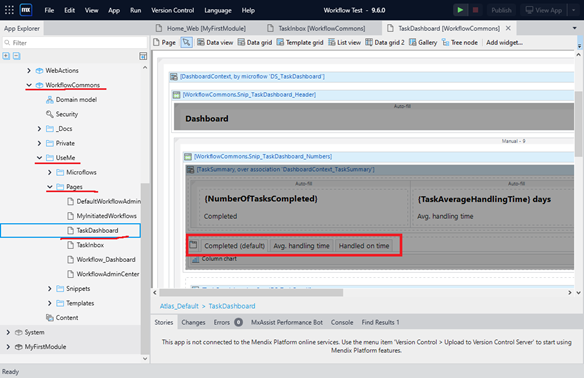Screen dimensions: 584x378
Task: Expand the Private folder
Action: 39,143
